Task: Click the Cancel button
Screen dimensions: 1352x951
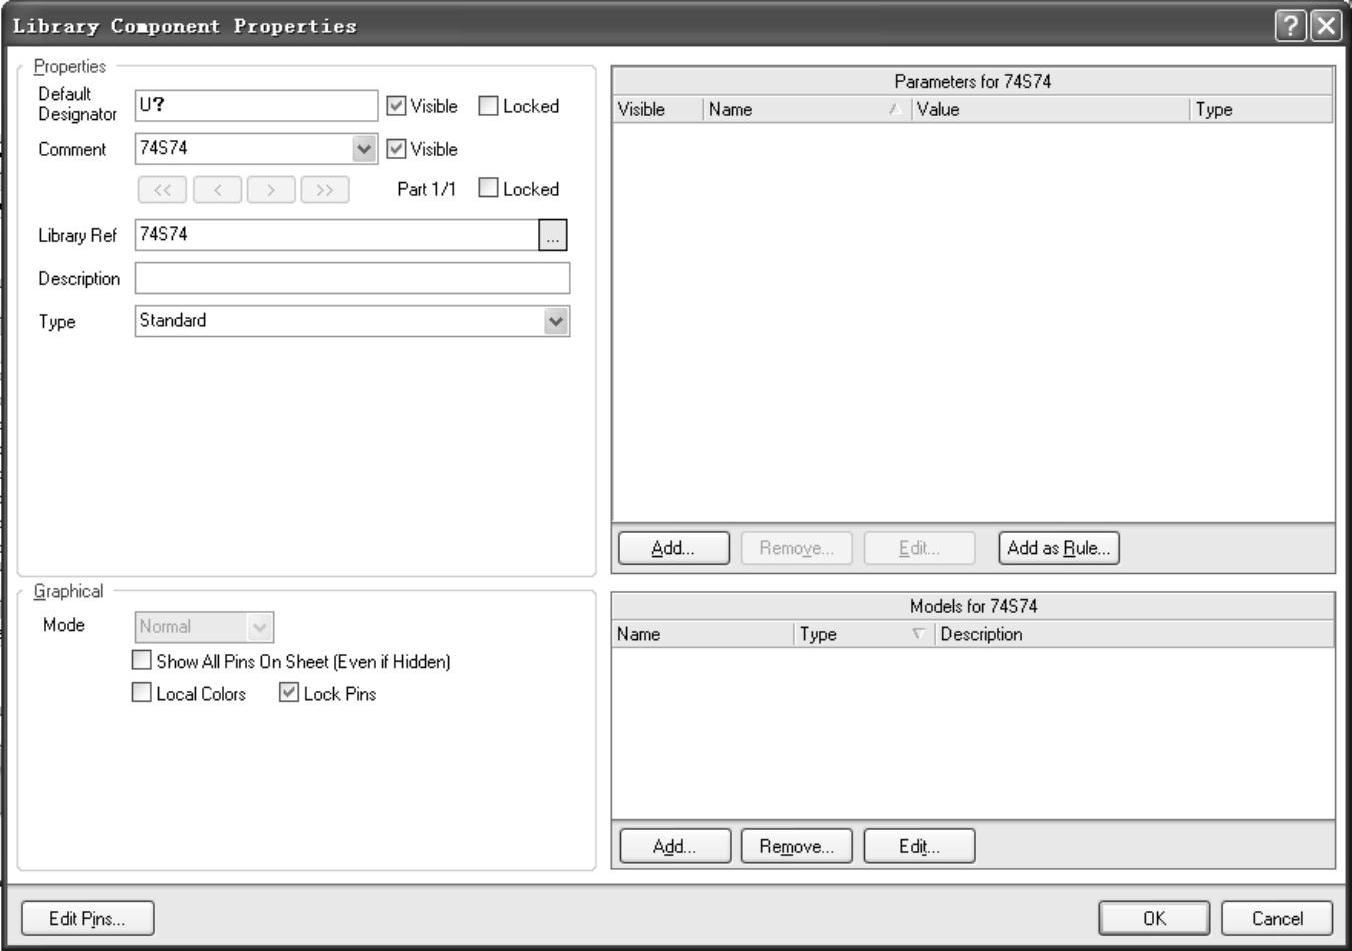Action: pos(1277,918)
